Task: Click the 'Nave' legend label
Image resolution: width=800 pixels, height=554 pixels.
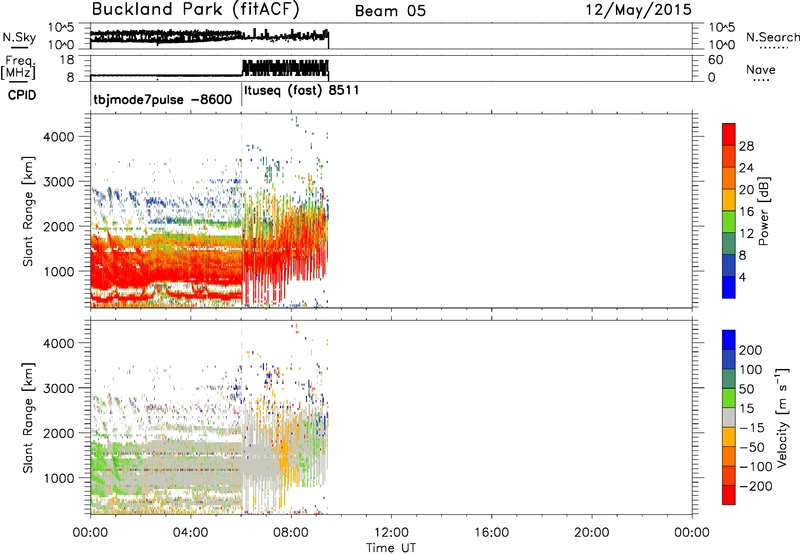Action: click(760, 69)
